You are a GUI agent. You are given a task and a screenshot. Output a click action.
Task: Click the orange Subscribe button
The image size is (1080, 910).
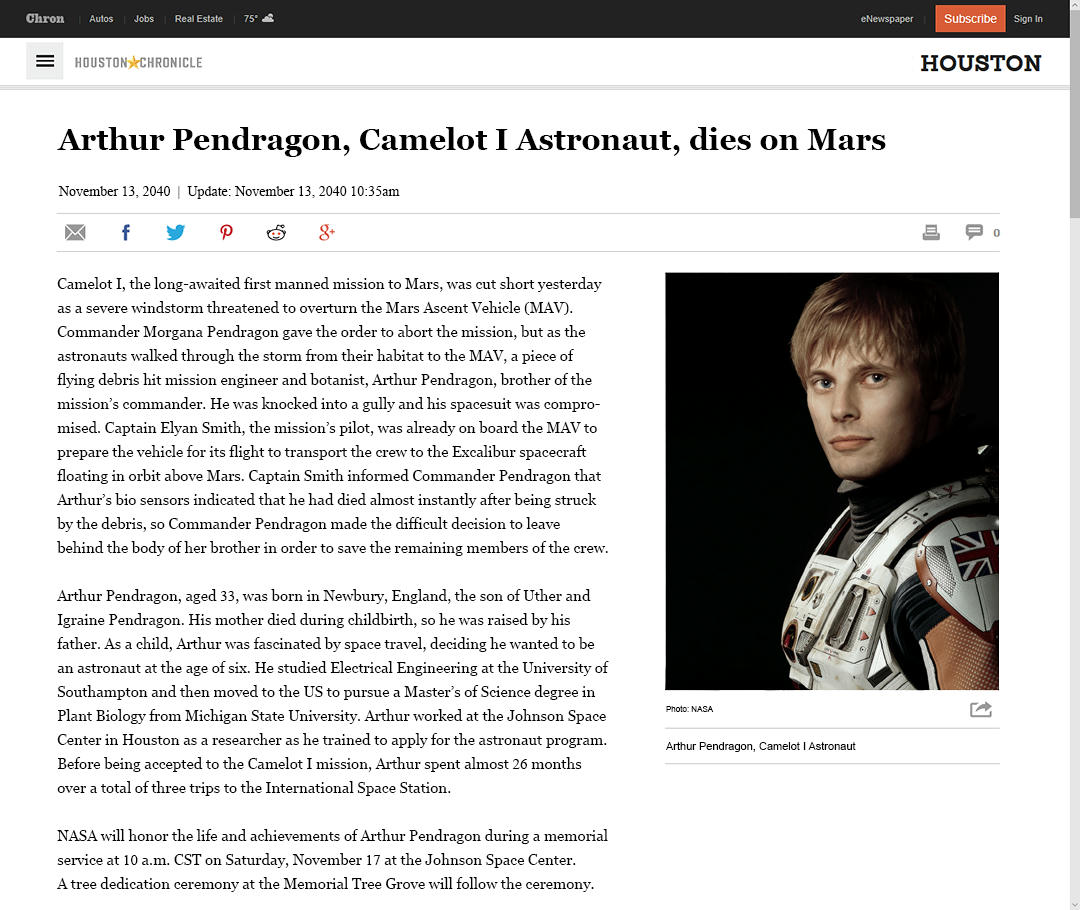[x=970, y=19]
